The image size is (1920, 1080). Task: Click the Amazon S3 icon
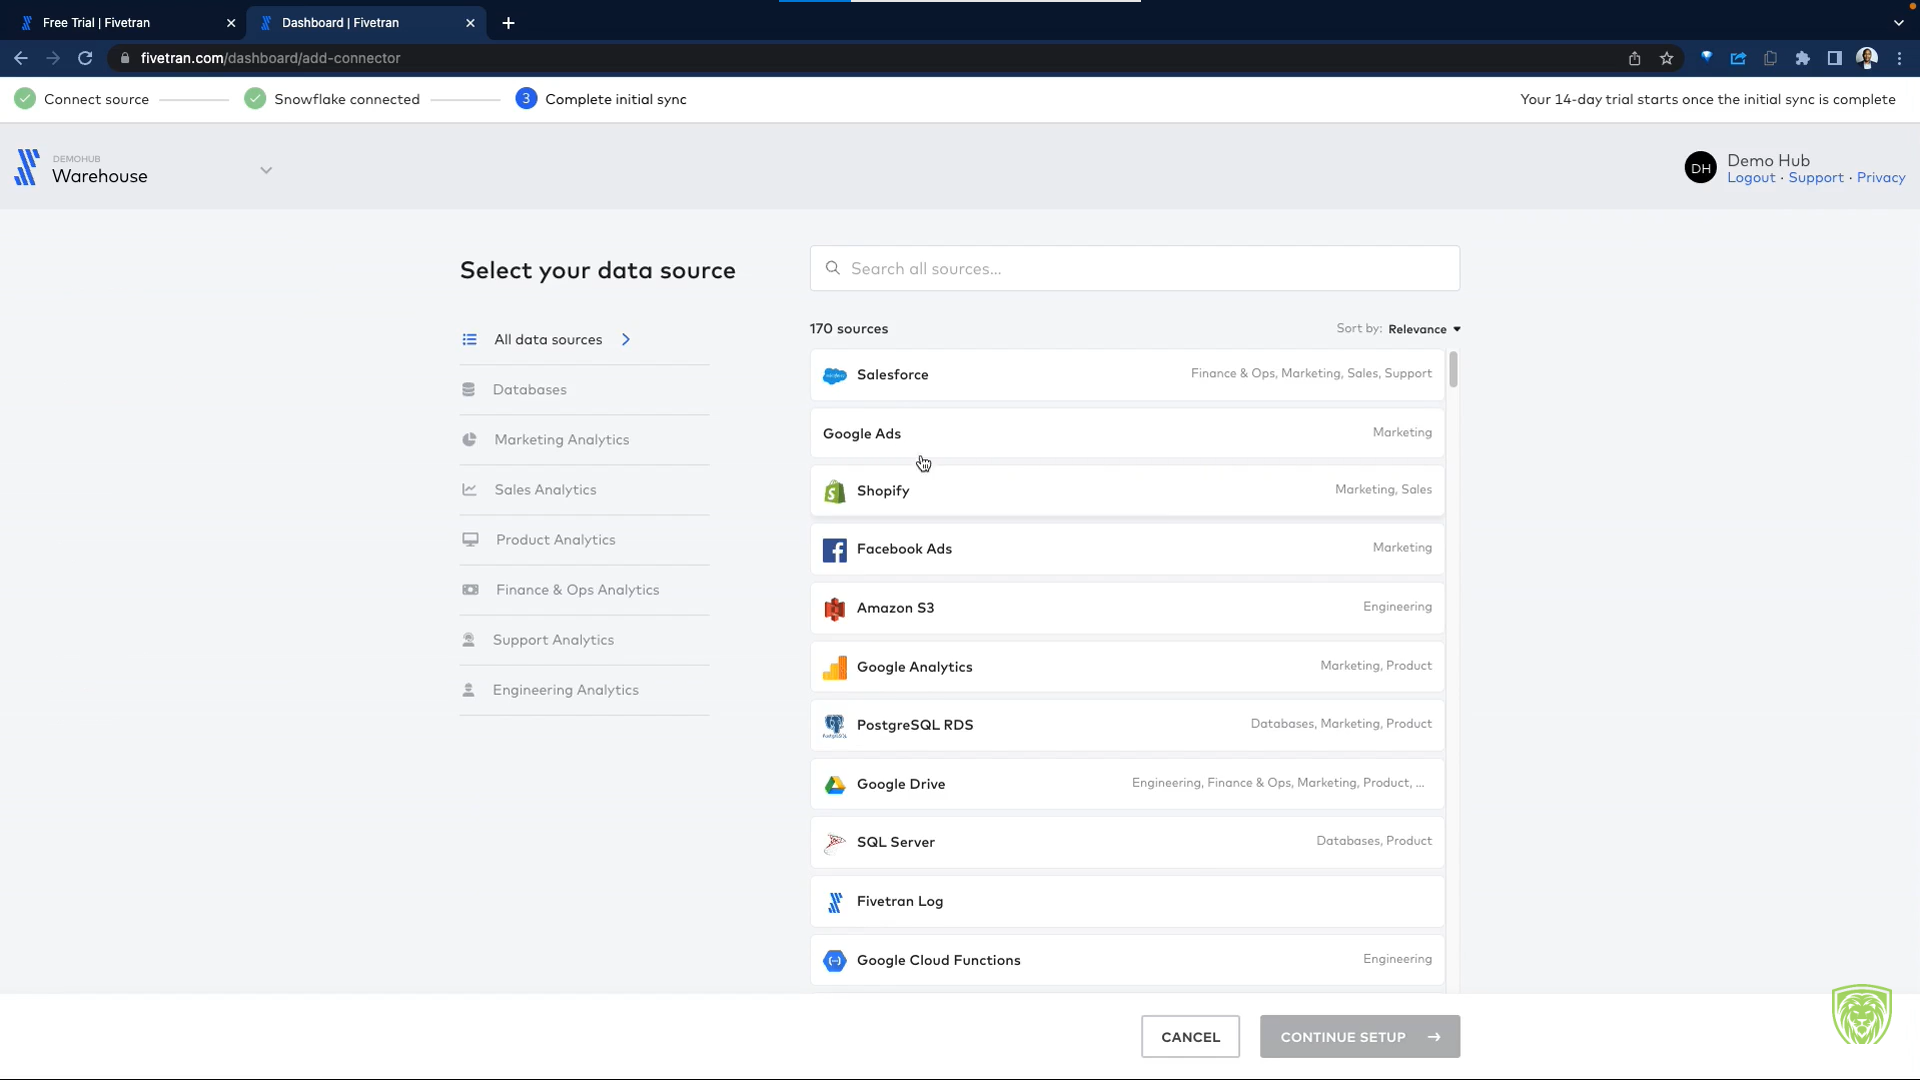click(834, 608)
